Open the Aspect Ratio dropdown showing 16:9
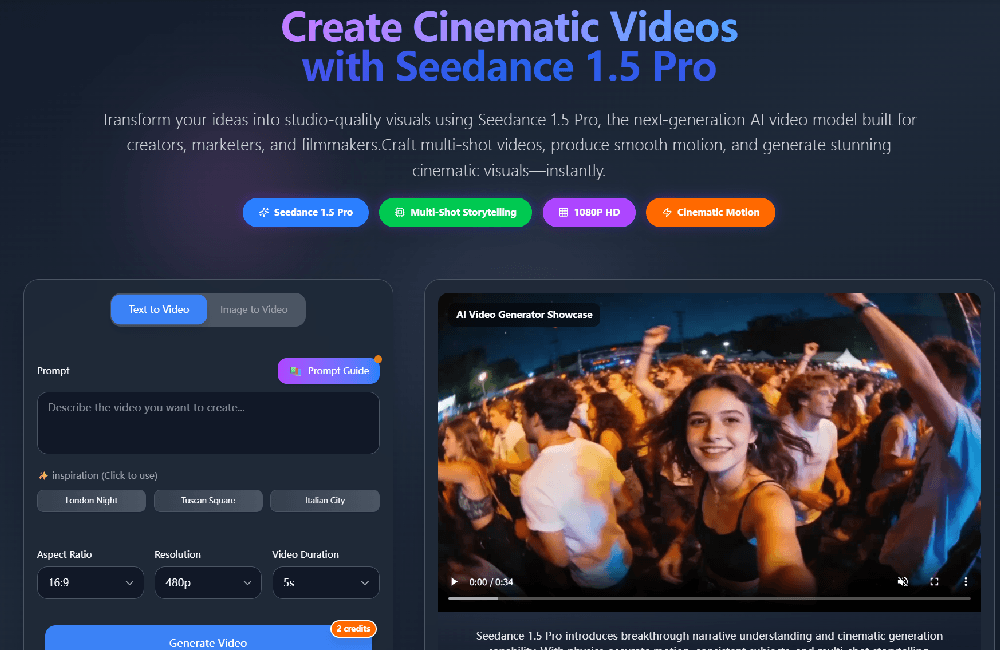 pos(90,582)
